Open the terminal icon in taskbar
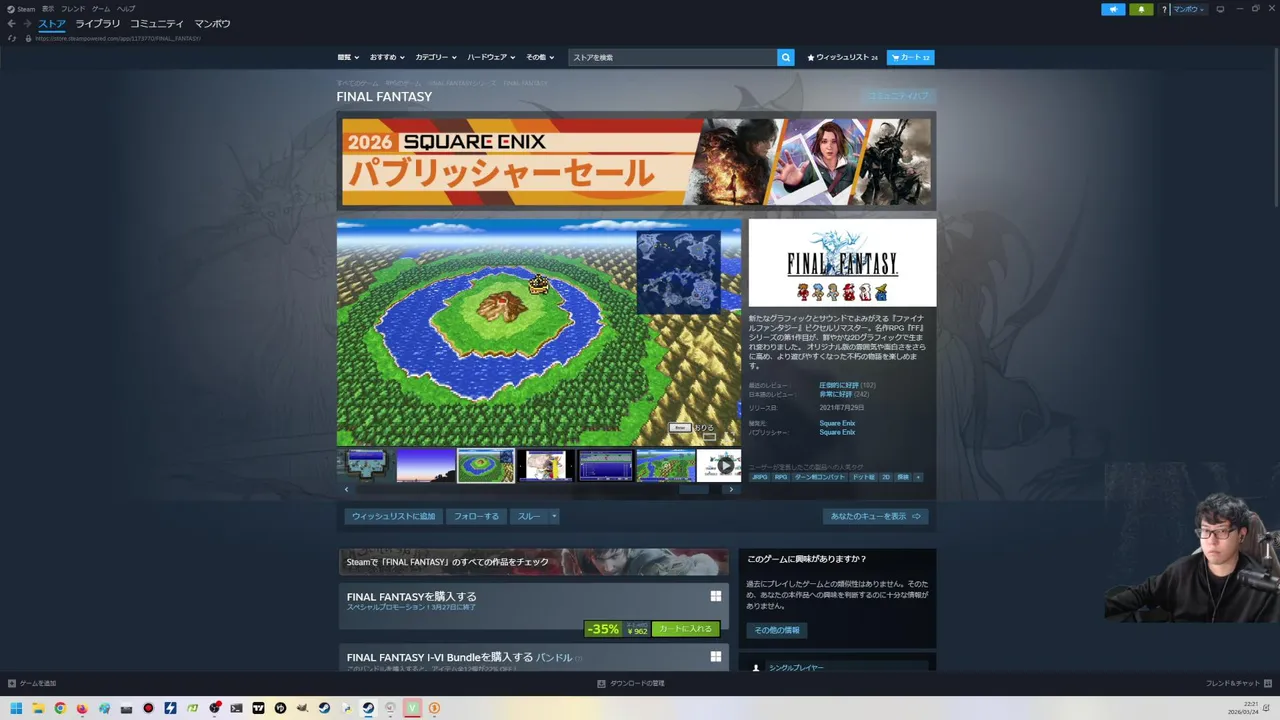Image resolution: width=1280 pixels, height=720 pixels. [236, 708]
